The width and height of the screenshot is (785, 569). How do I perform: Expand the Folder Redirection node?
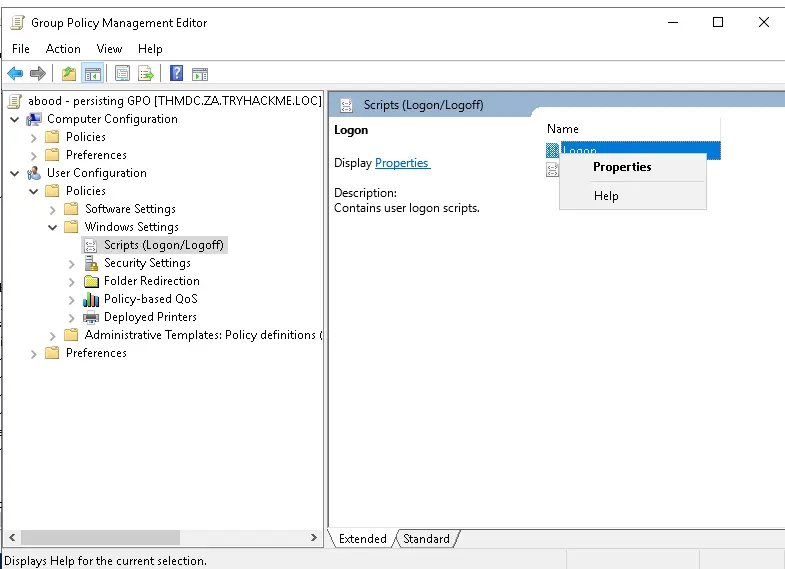coord(72,282)
